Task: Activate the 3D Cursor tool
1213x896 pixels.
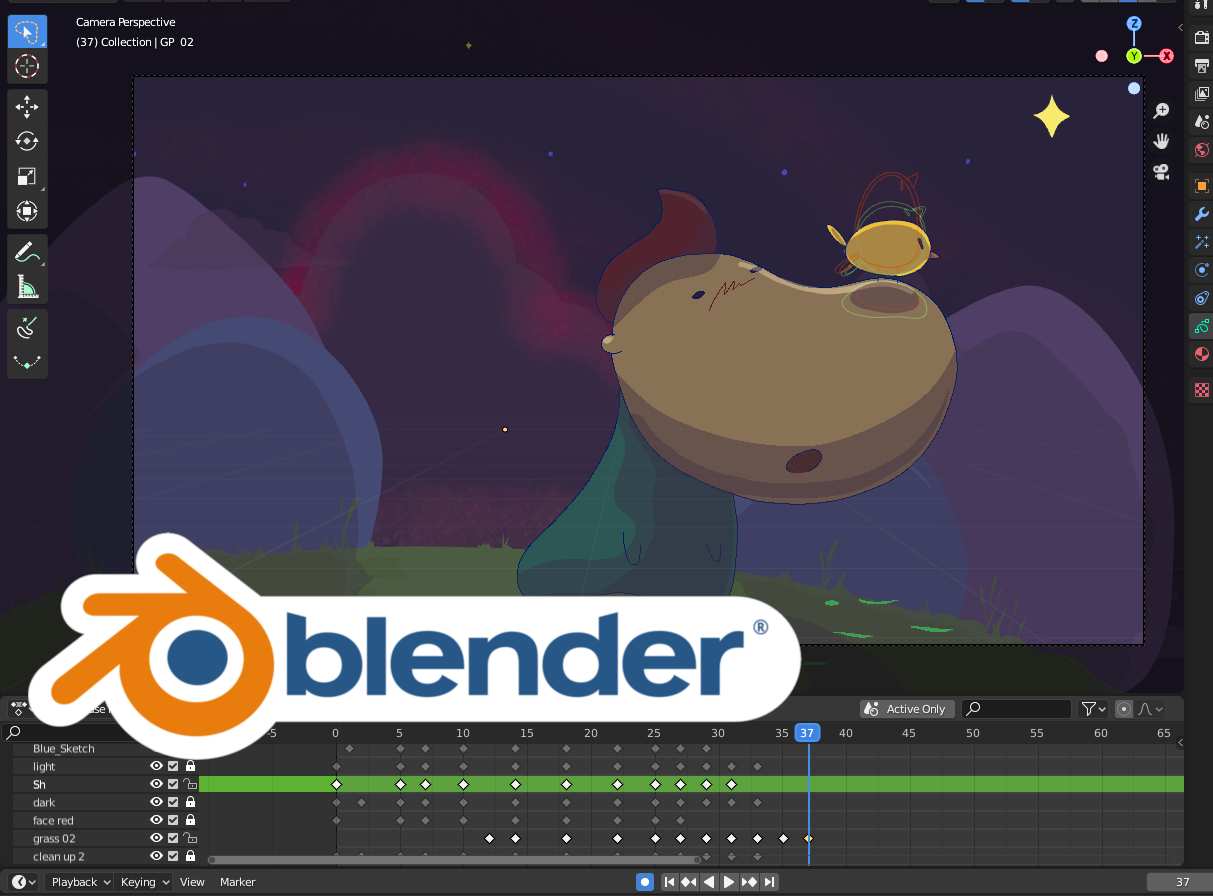Action: [x=27, y=67]
